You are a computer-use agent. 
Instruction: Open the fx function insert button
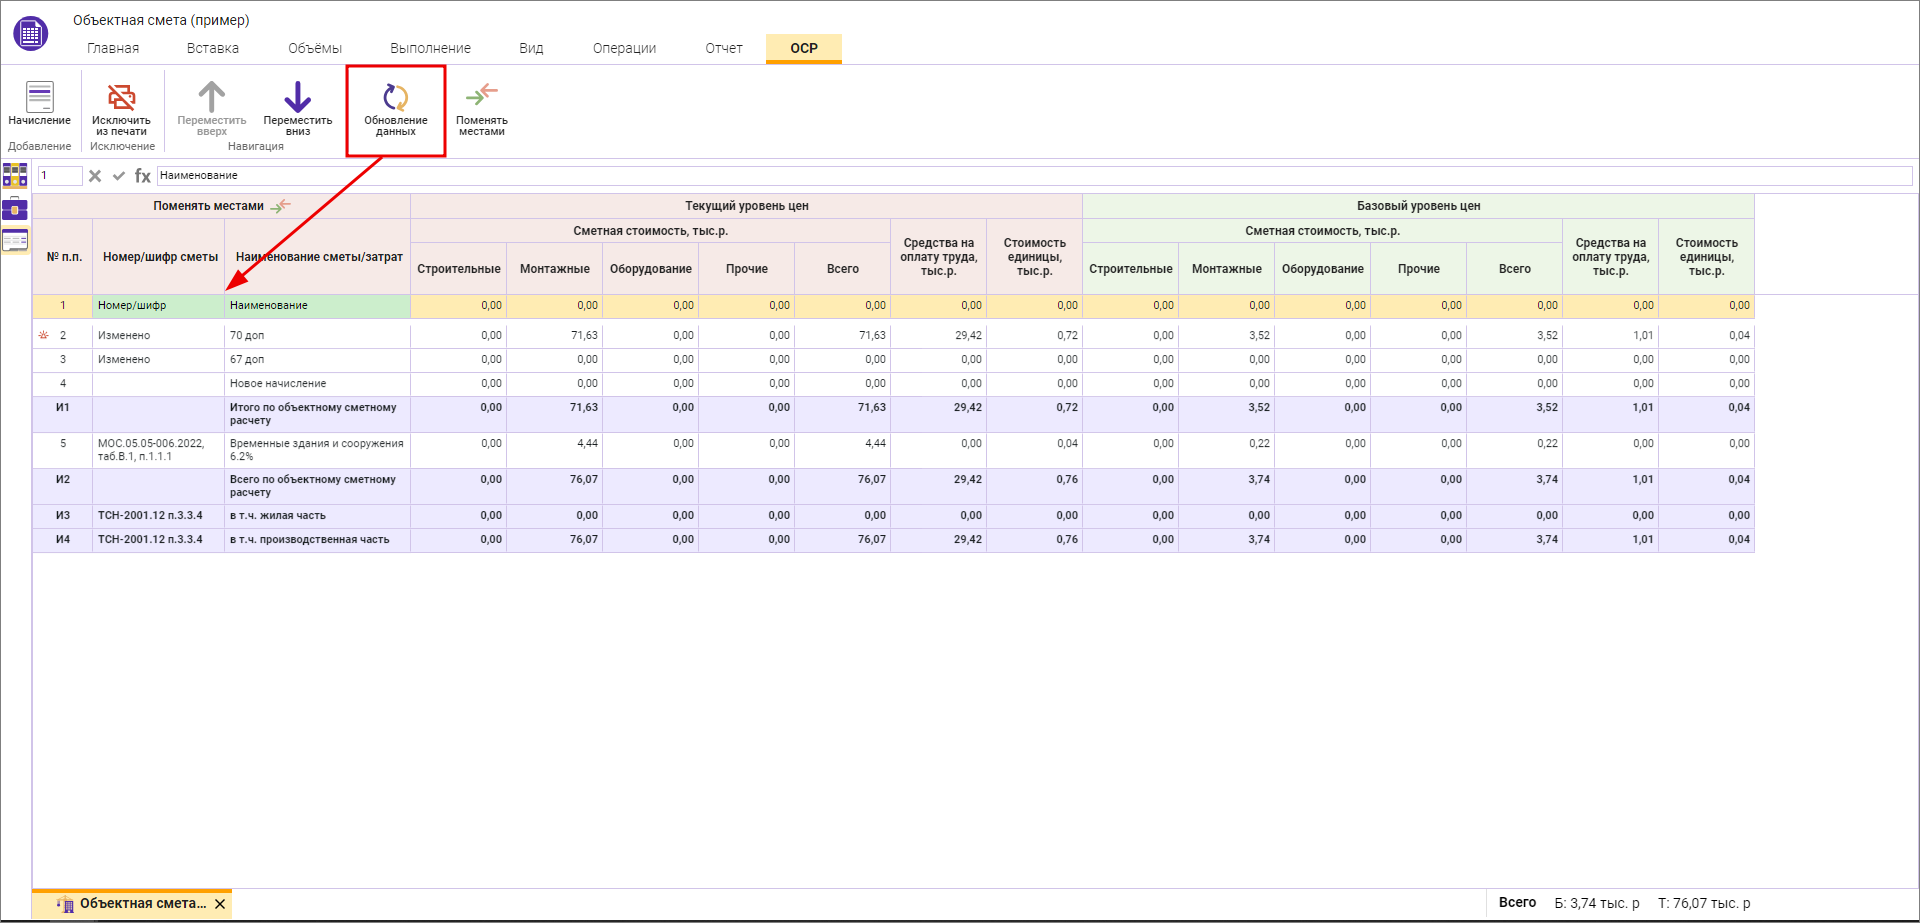click(x=143, y=176)
